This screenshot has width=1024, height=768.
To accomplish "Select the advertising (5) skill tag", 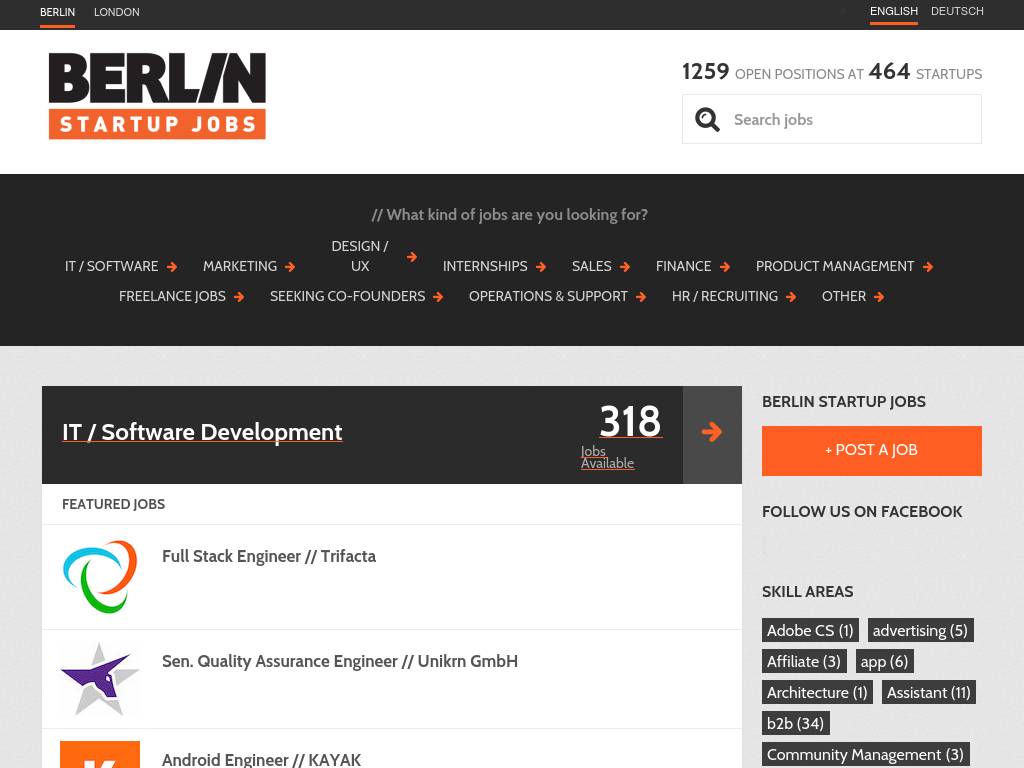I will (x=920, y=630).
